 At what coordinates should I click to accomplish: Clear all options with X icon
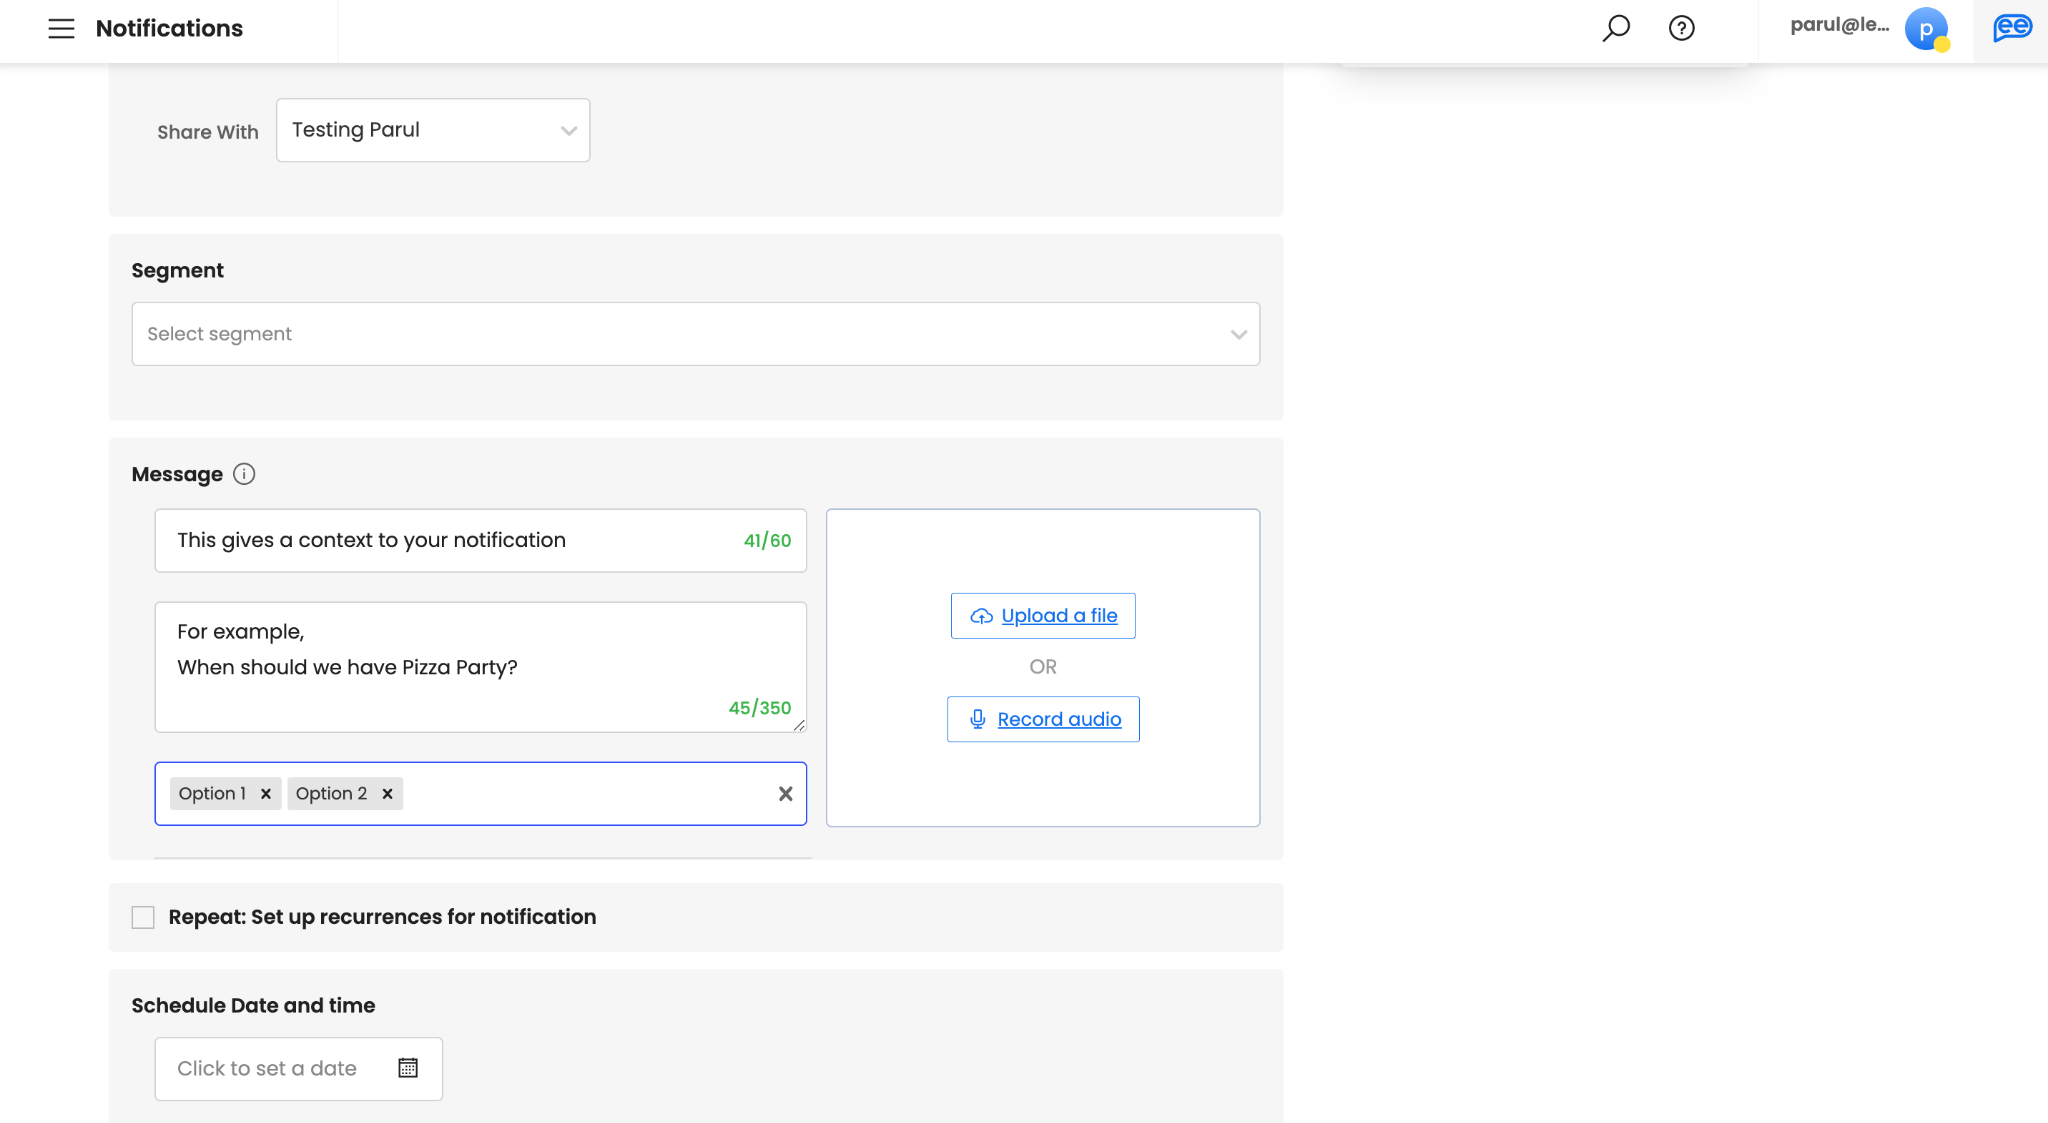click(x=785, y=794)
